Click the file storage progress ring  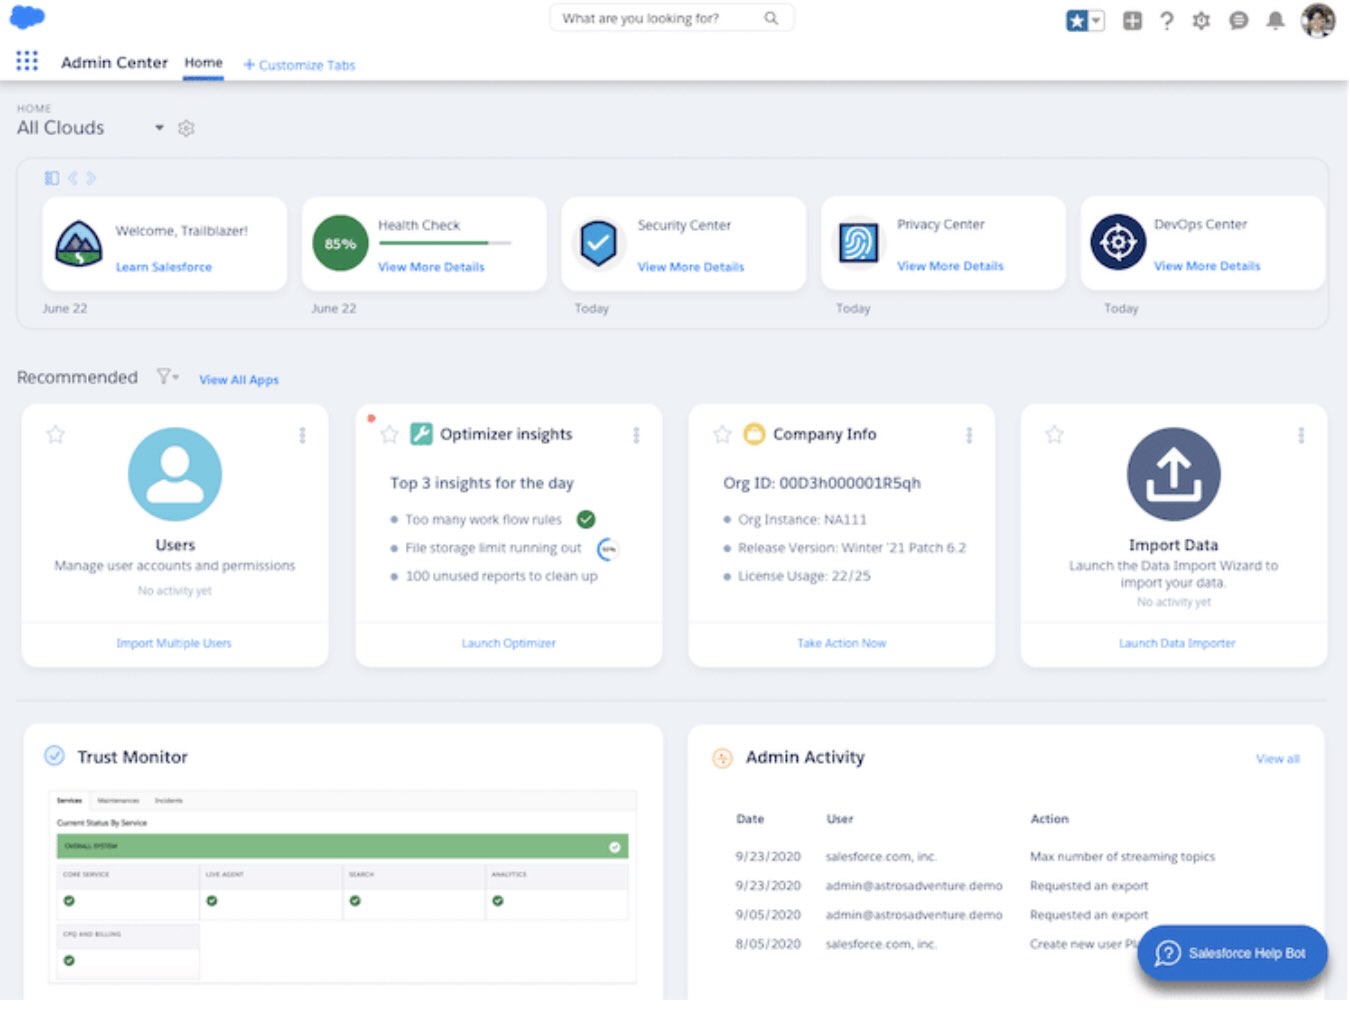tap(608, 549)
